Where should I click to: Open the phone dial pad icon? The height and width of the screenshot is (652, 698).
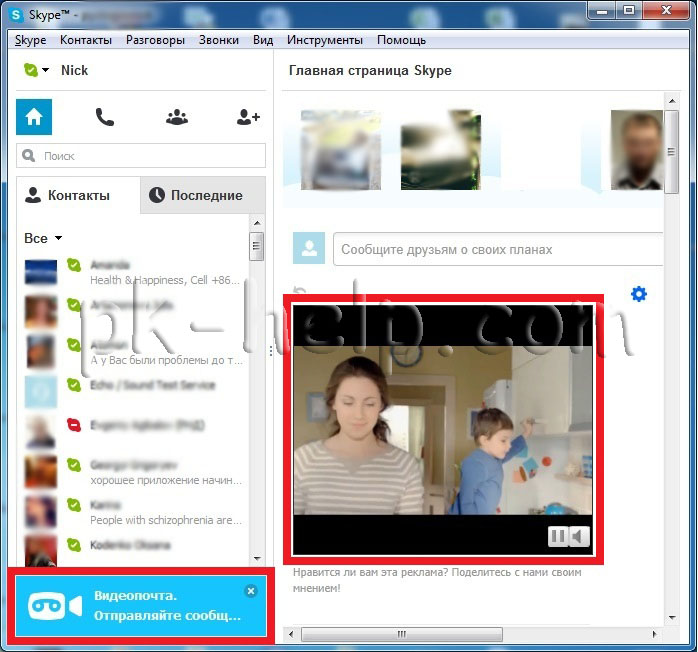coord(105,117)
